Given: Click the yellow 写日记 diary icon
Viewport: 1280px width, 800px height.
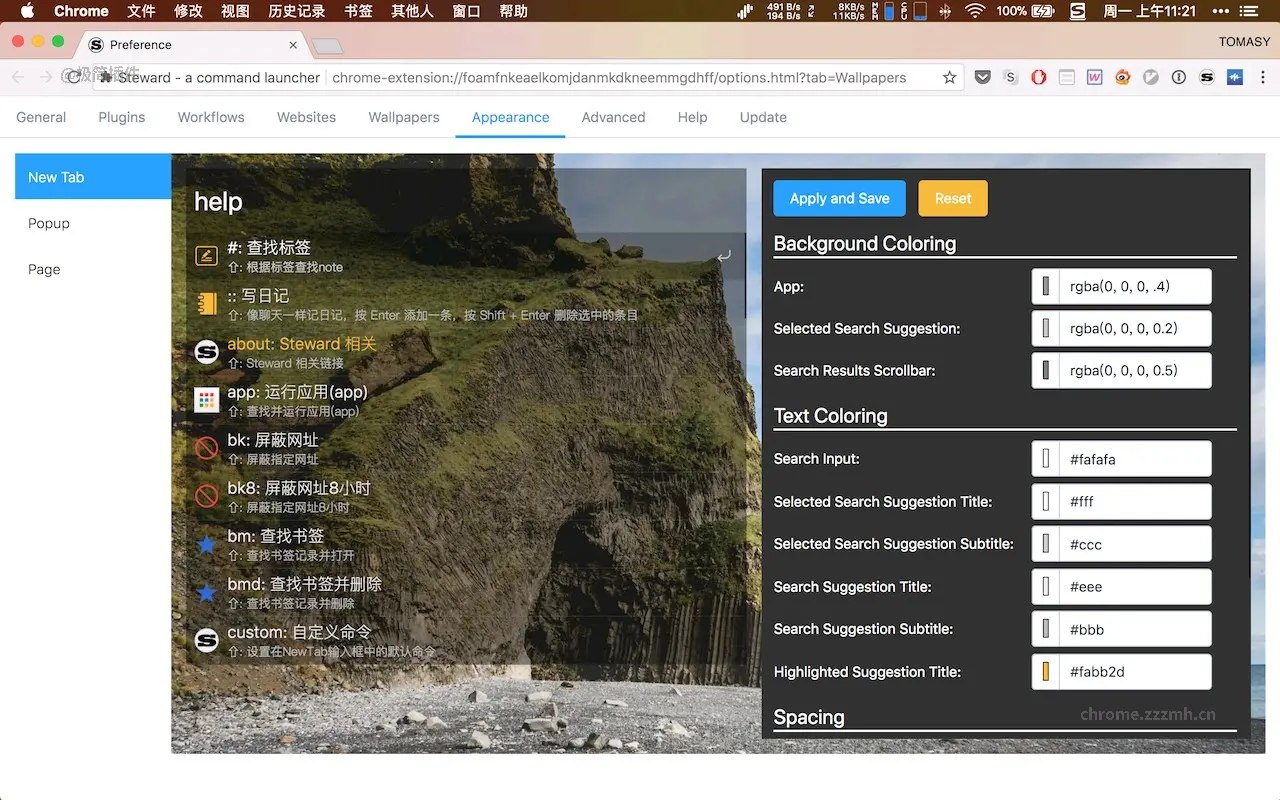Looking at the screenshot, I should click(x=206, y=304).
